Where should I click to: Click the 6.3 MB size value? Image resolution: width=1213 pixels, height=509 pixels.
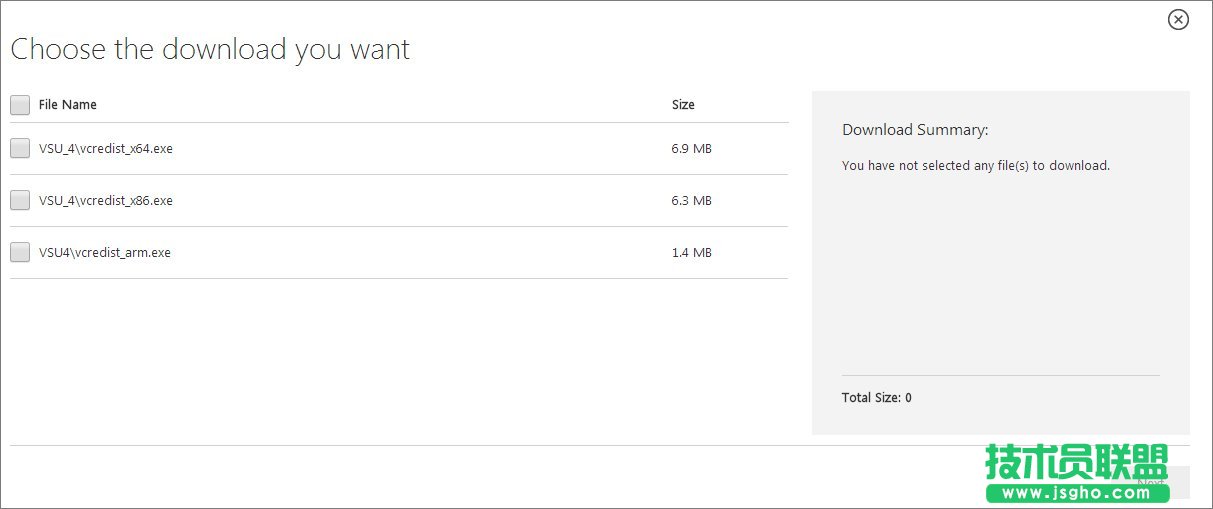[692, 201]
